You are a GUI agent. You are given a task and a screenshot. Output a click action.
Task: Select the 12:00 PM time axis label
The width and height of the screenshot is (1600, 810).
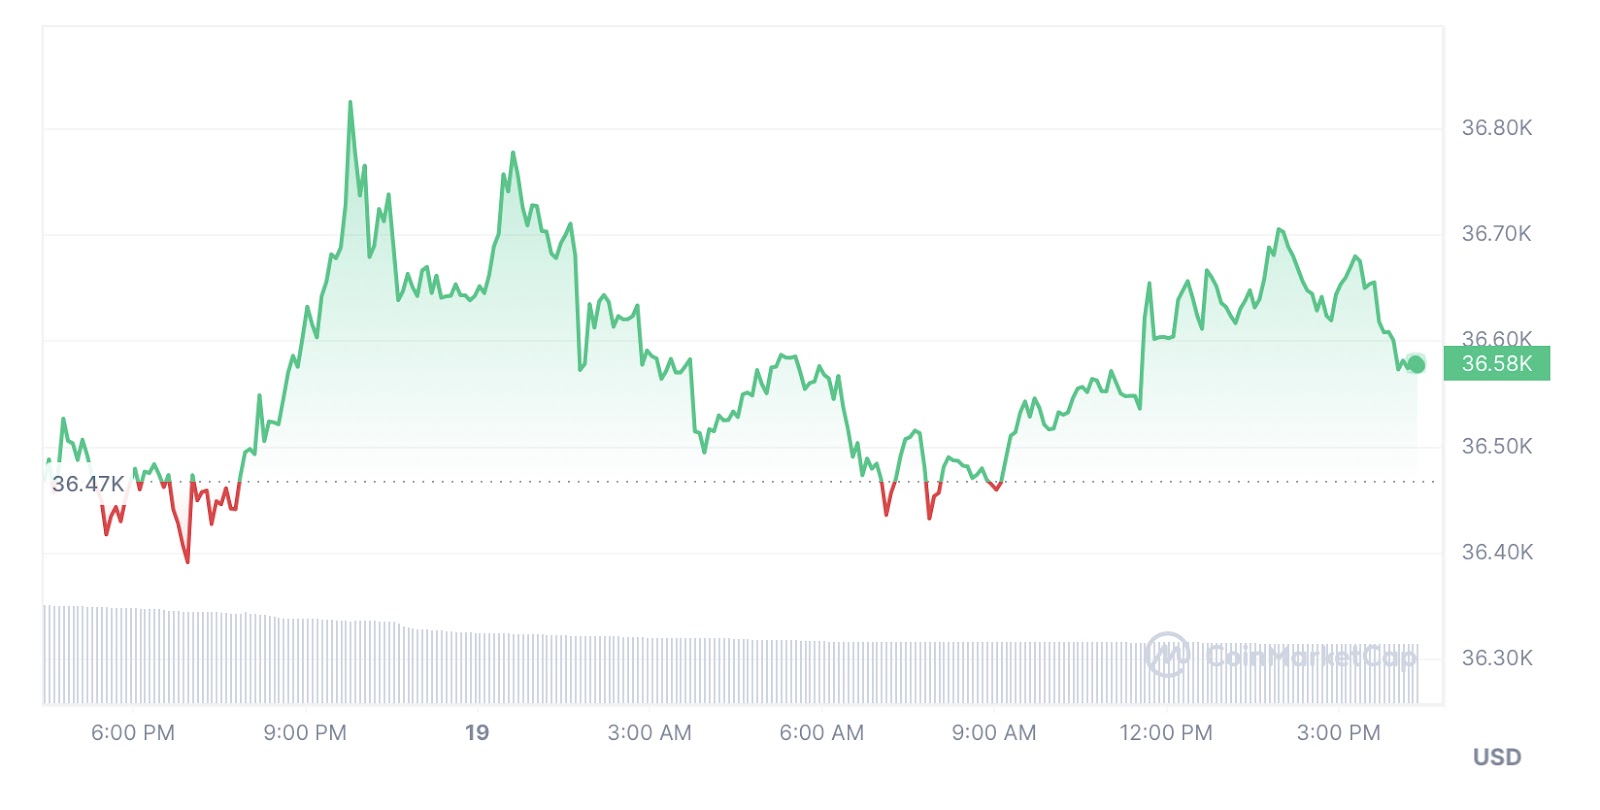tap(1165, 733)
